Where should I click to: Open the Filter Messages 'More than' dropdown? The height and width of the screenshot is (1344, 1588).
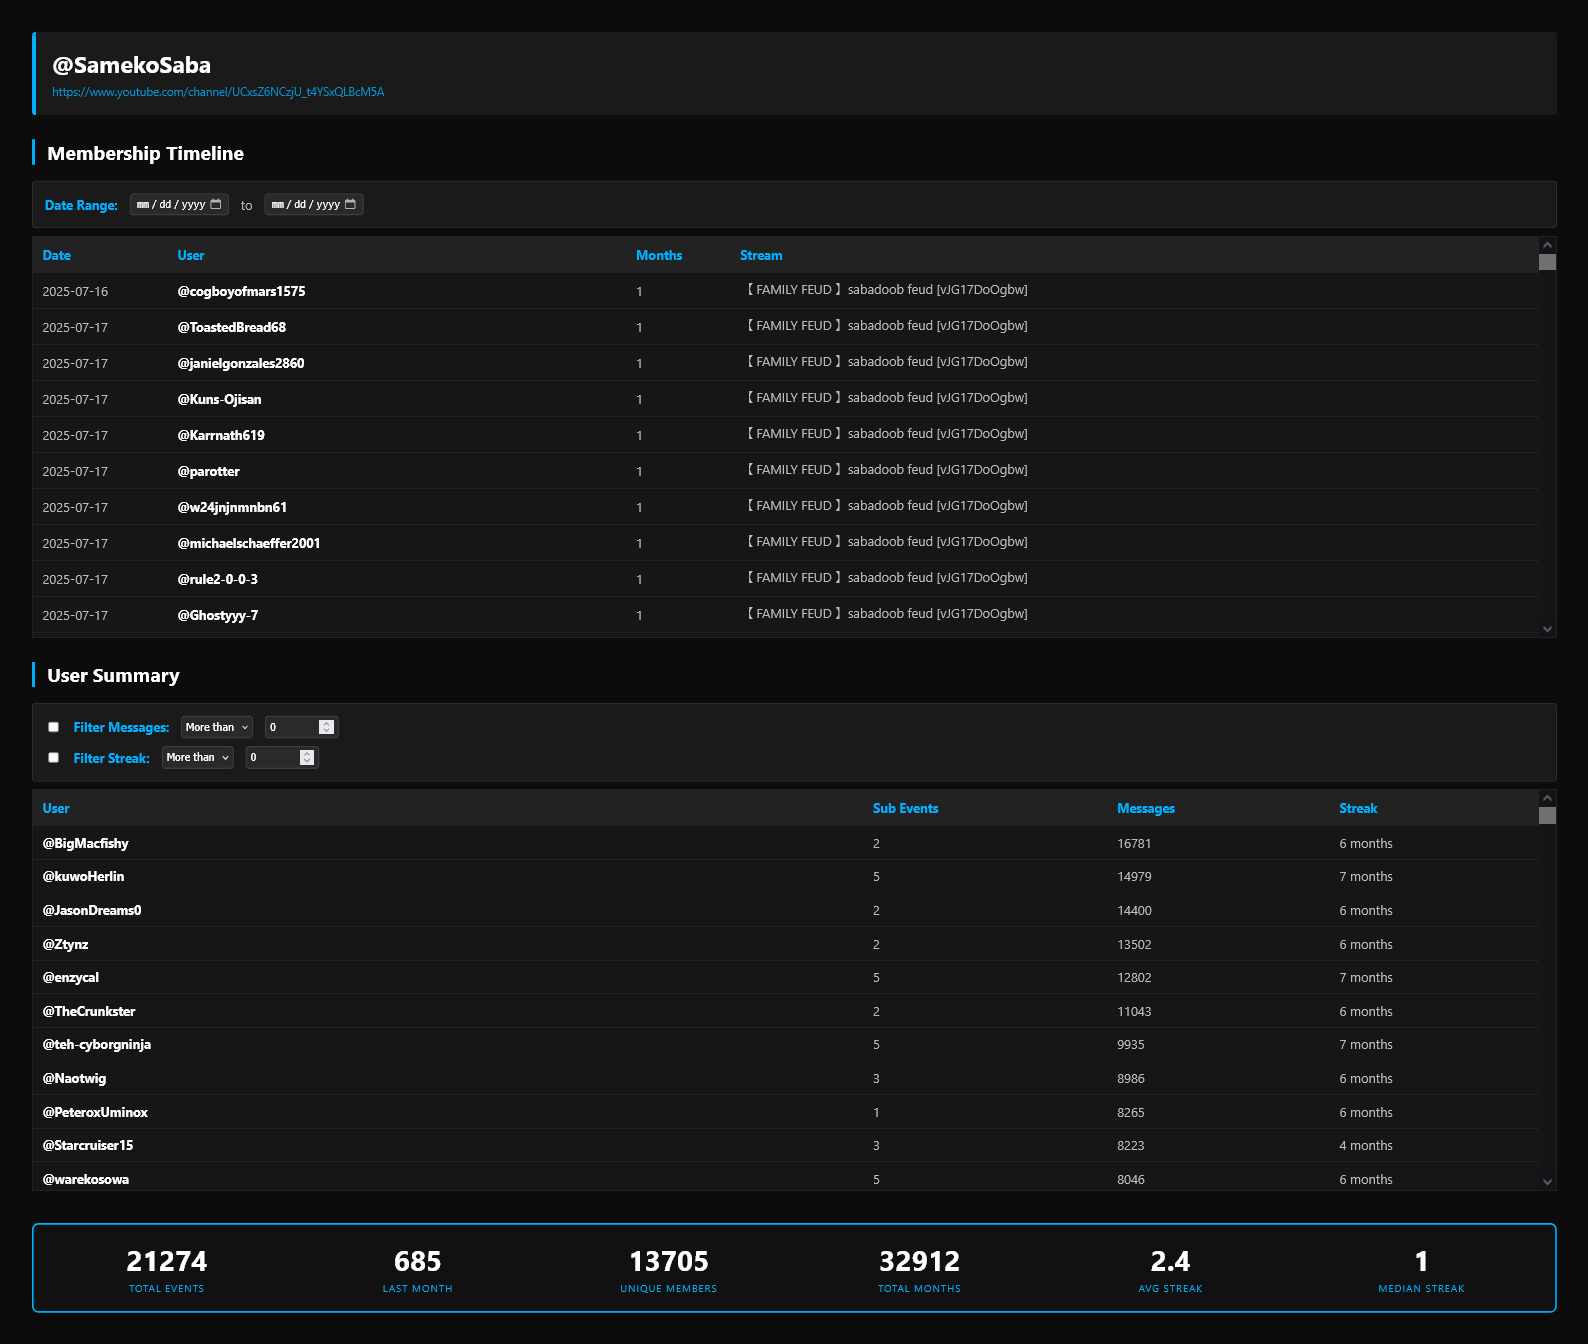pyautogui.click(x=217, y=727)
